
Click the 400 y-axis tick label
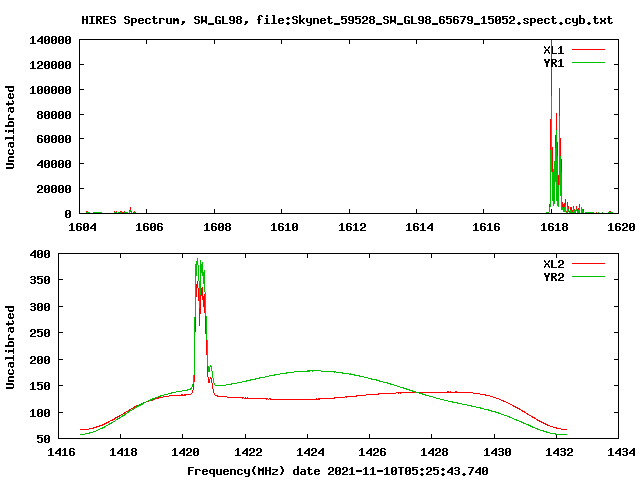[40, 254]
